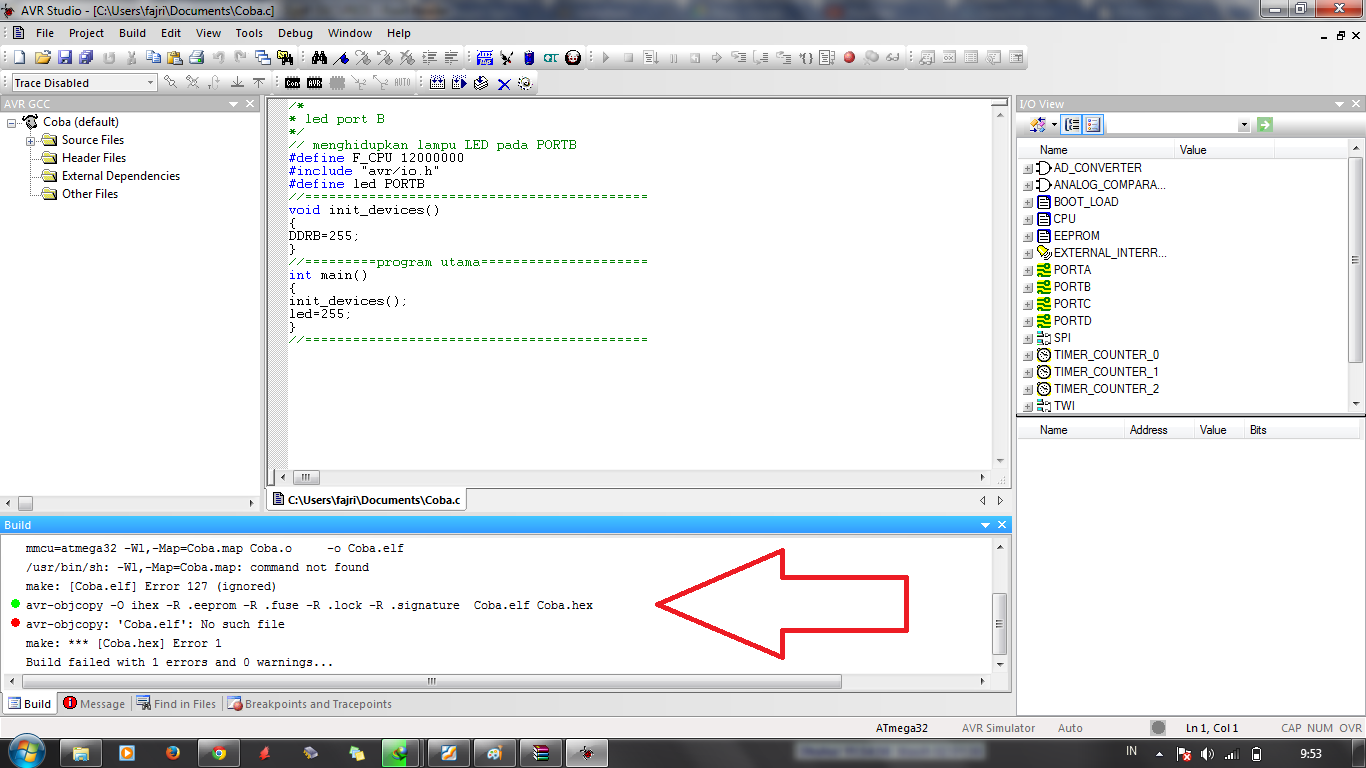Open the Debug menu

click(x=295, y=33)
